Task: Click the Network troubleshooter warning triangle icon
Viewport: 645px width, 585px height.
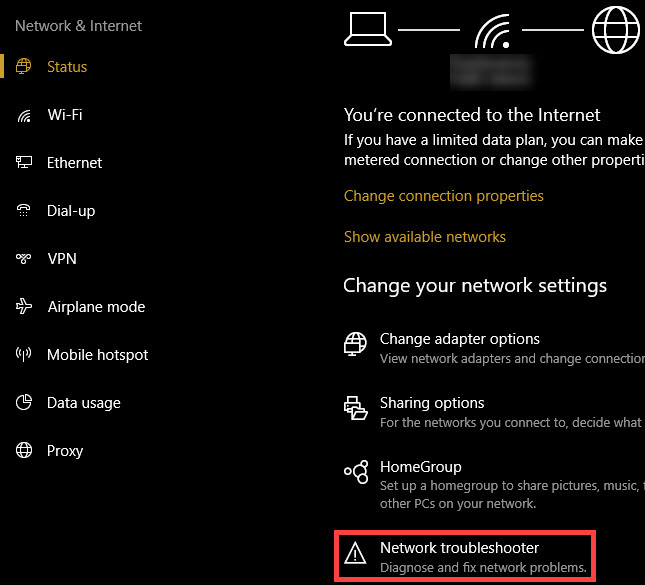Action: 355,554
